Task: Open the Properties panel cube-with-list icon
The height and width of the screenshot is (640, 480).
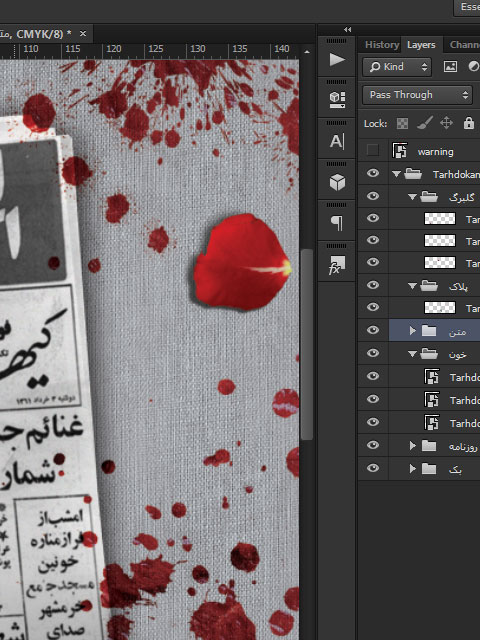Action: (337, 99)
